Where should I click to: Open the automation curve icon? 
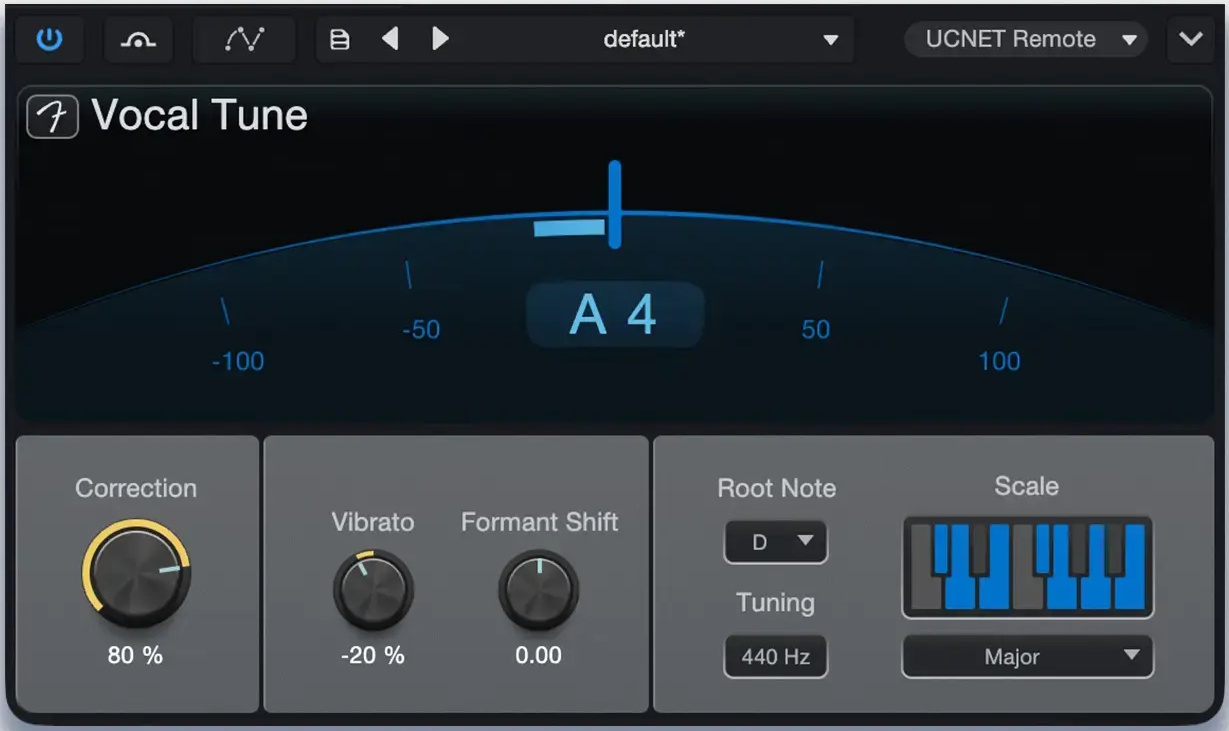pyautogui.click(x=244, y=40)
